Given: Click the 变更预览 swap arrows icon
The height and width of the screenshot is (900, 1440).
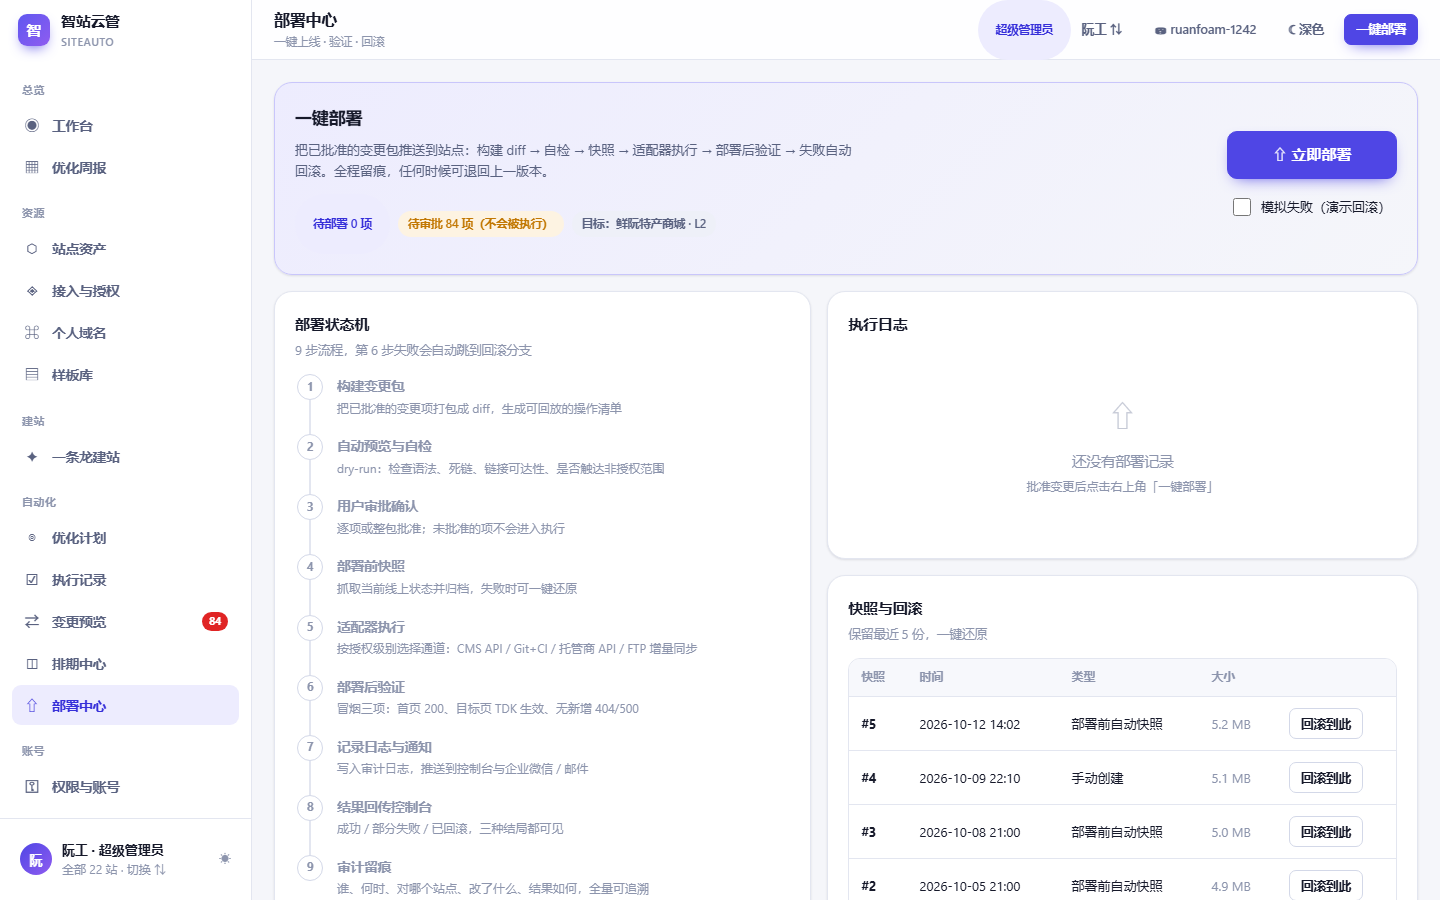Looking at the screenshot, I should tap(32, 622).
